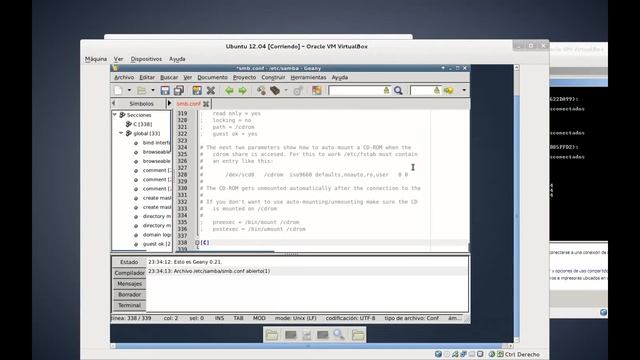The height and width of the screenshot is (360, 640).
Task: Clear the go-to-line field with its broom icon
Action: pyautogui.click(x=437, y=90)
